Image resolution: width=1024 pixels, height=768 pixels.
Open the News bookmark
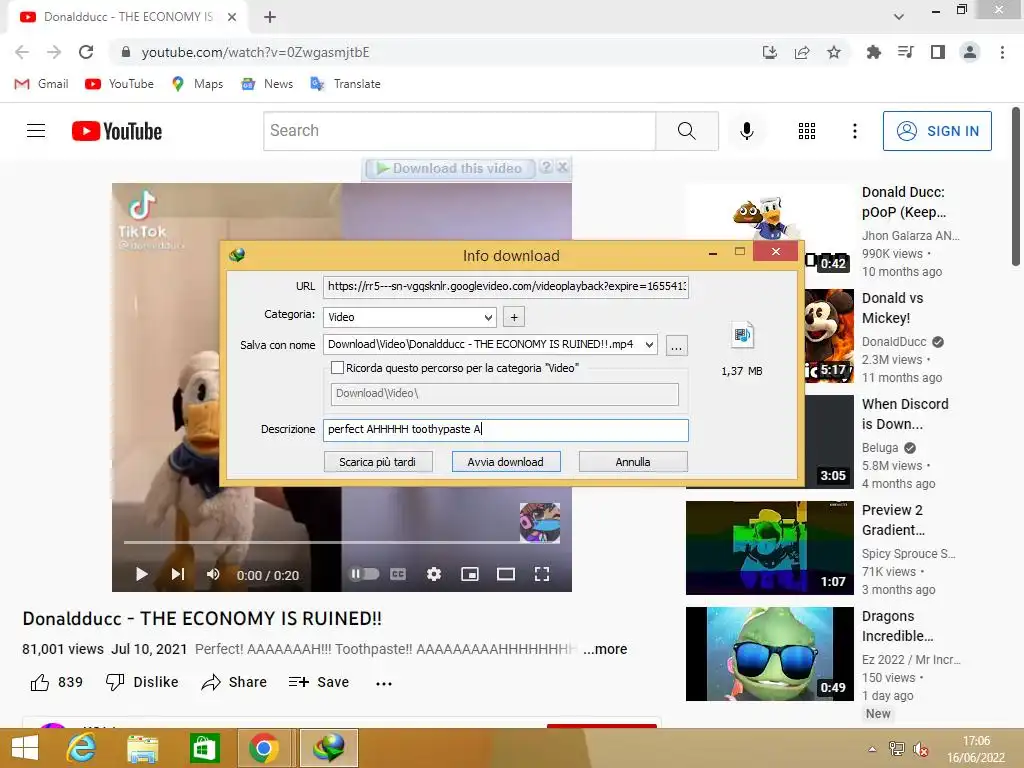267,84
